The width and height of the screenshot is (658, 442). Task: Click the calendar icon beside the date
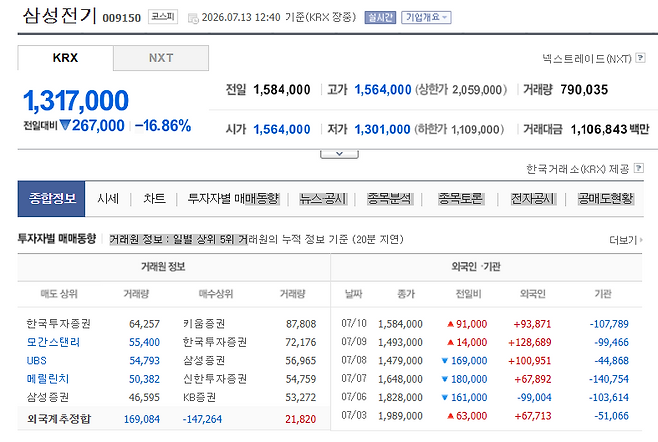(x=193, y=18)
